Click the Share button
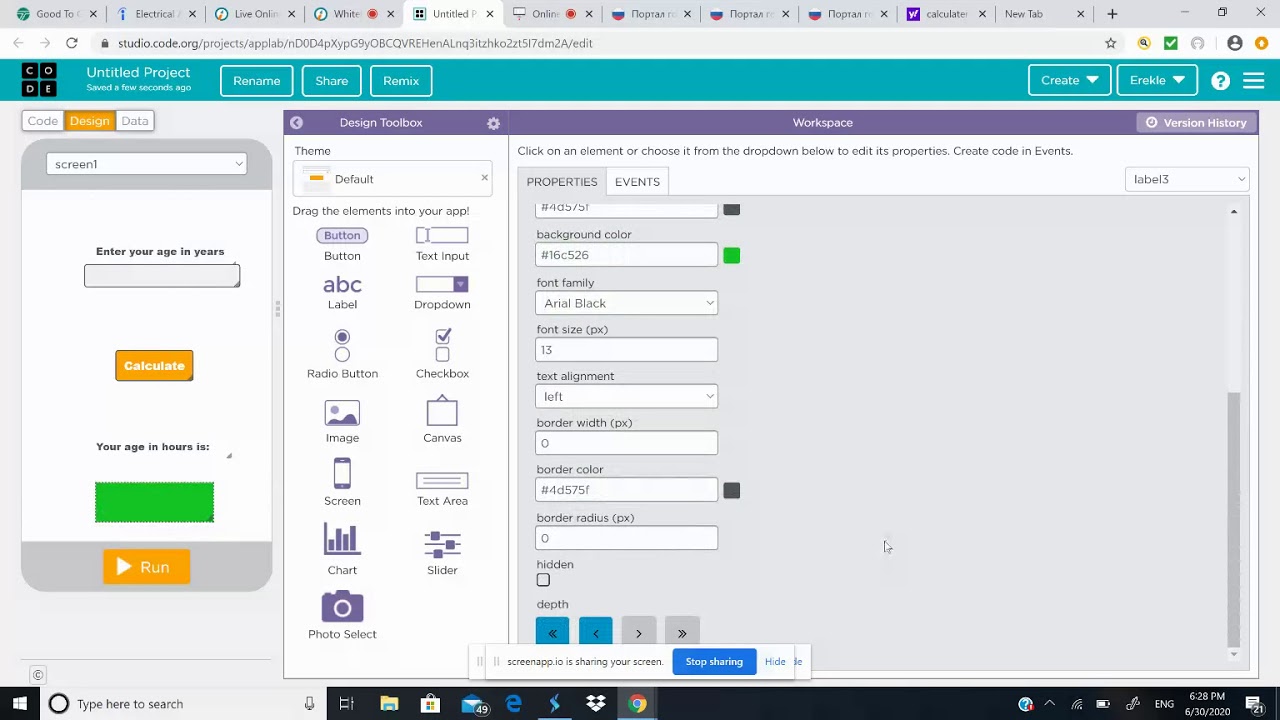The width and height of the screenshot is (1280, 720). coord(332,81)
